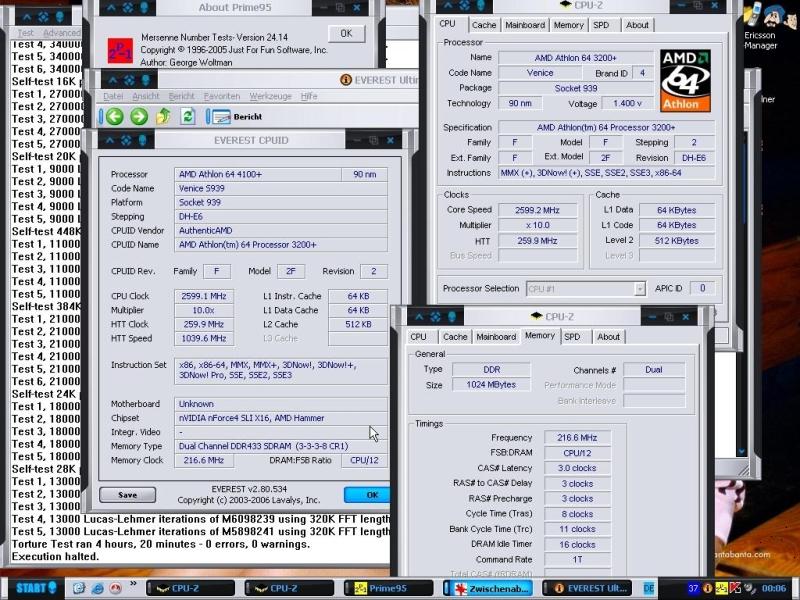Open Ansicht menu in EVEREST

(x=146, y=96)
